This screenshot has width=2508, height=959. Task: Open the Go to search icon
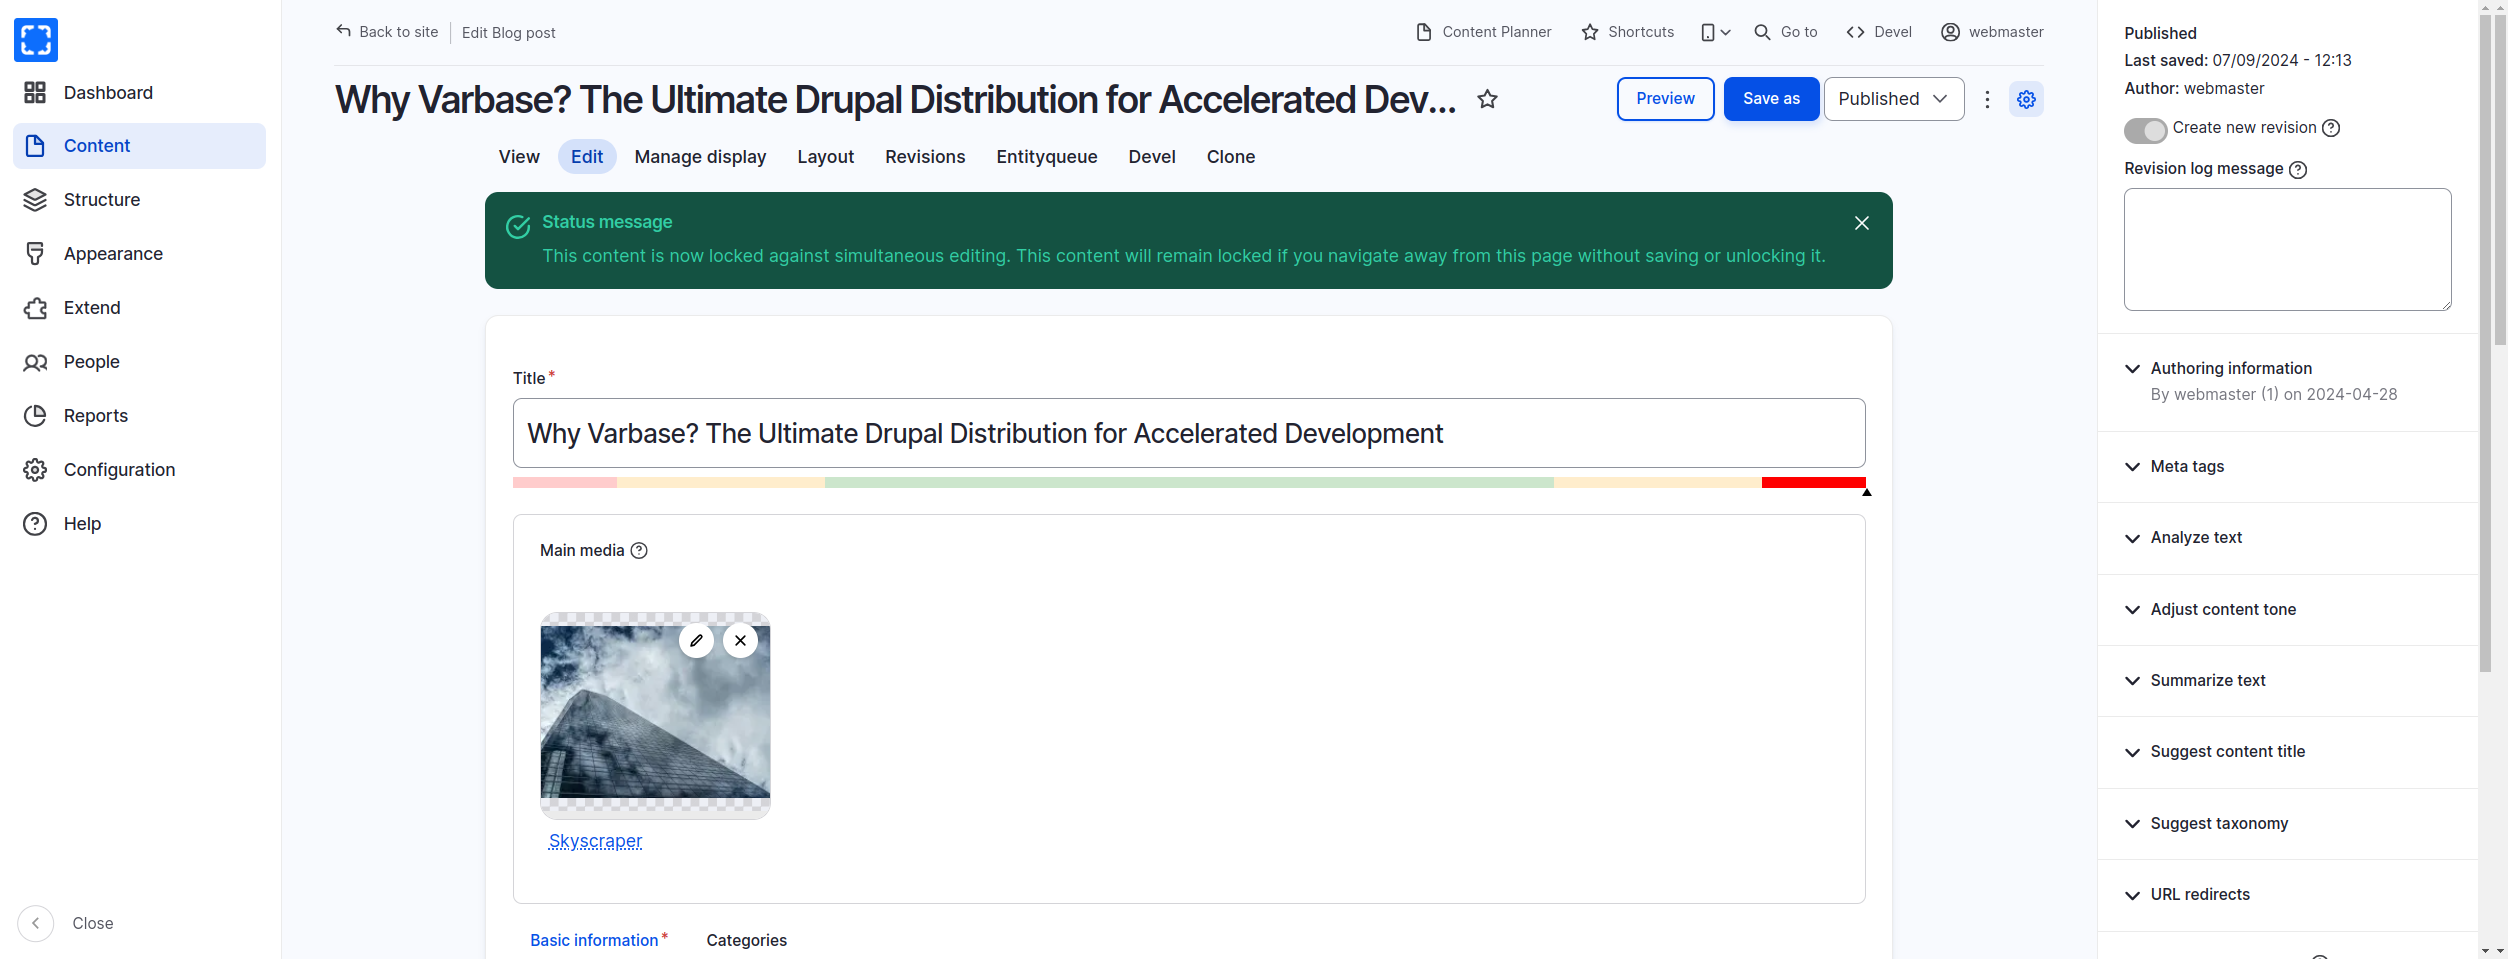click(x=1762, y=32)
